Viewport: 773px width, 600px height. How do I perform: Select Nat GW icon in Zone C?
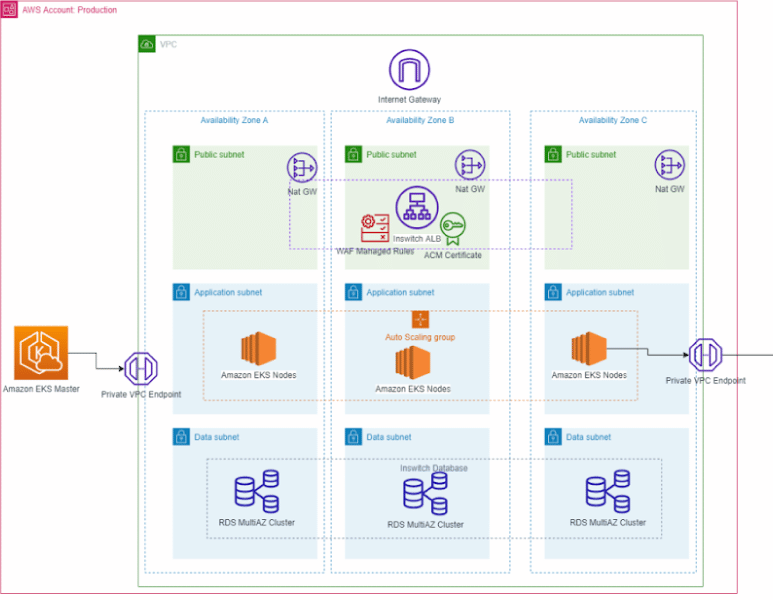[669, 165]
